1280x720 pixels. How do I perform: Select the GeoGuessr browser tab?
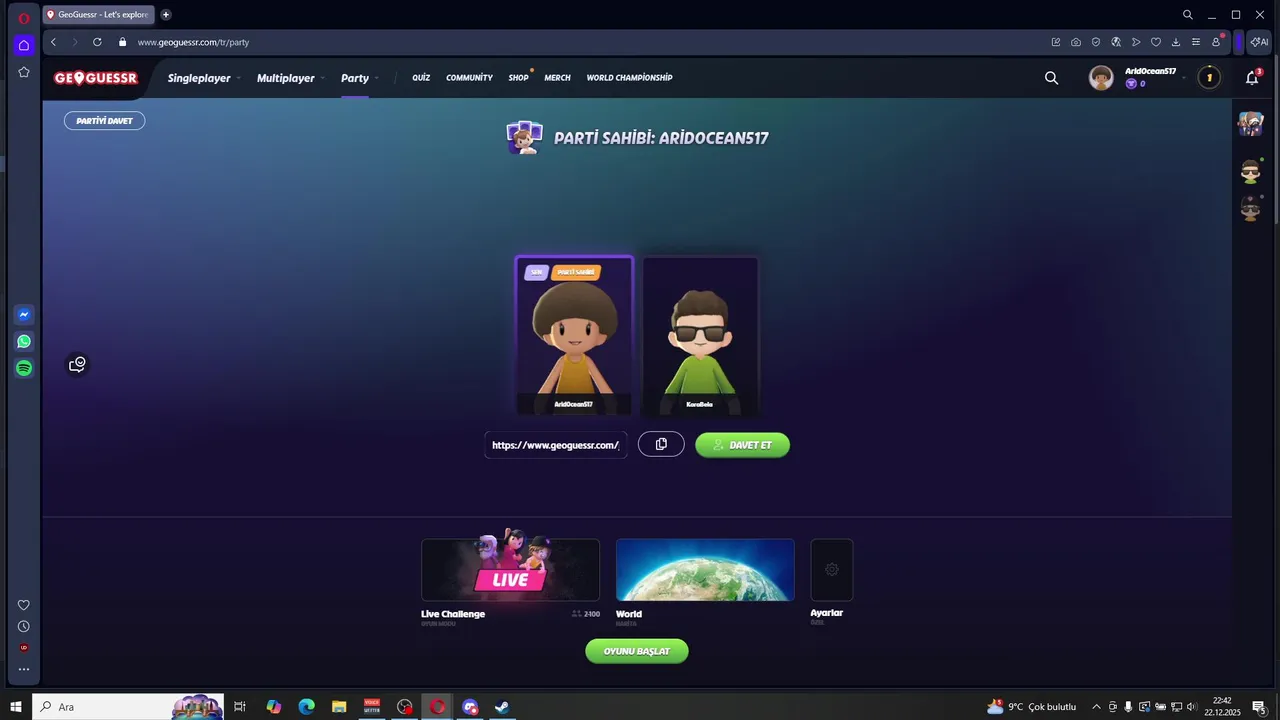(98, 15)
